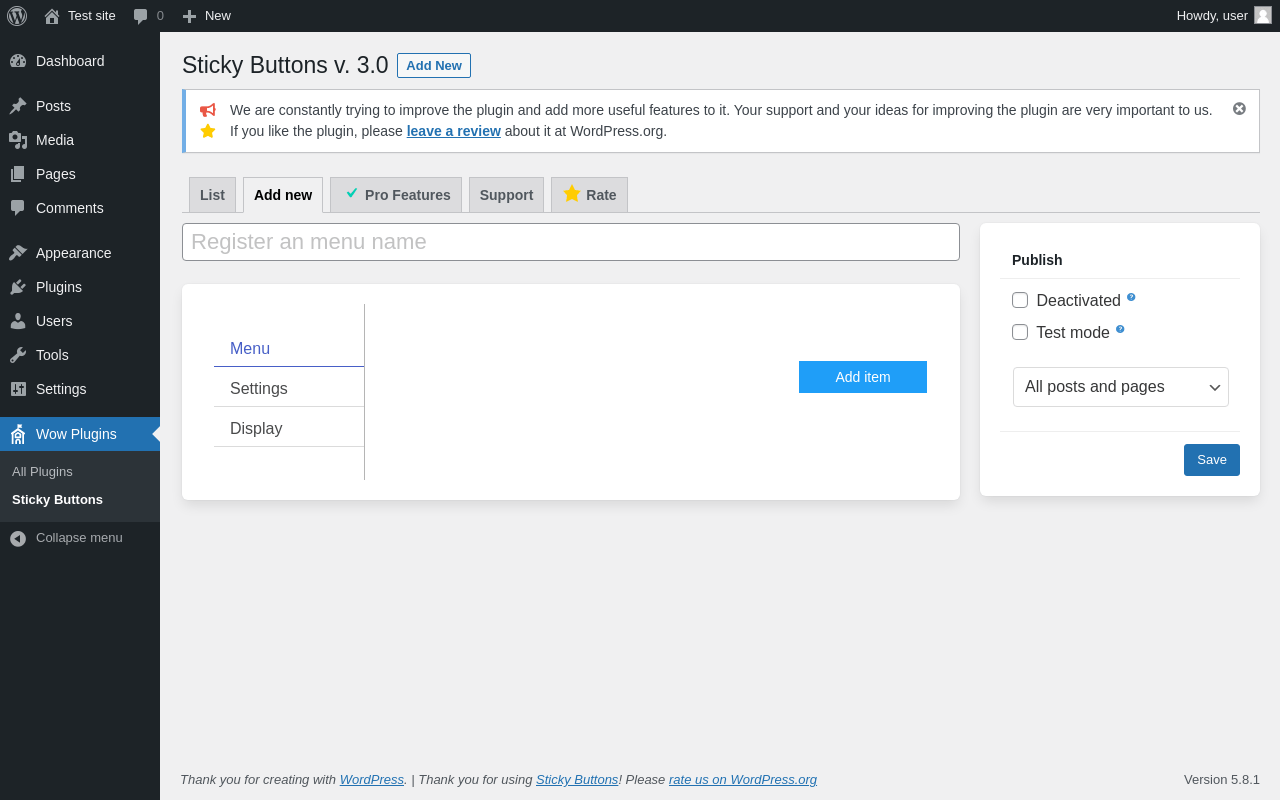Click the plus icon beside New
This screenshot has height=800, width=1280.
[189, 16]
